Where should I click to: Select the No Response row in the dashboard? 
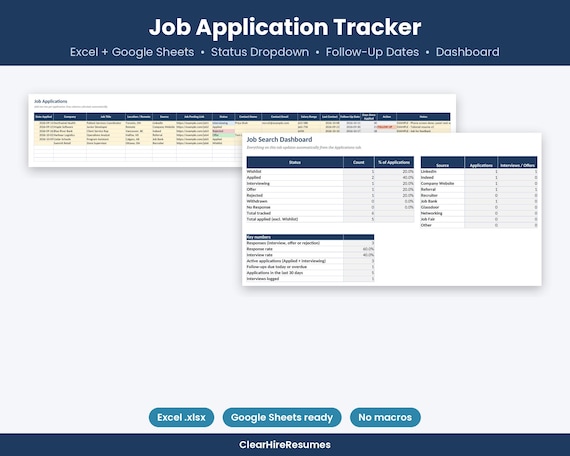click(330, 207)
